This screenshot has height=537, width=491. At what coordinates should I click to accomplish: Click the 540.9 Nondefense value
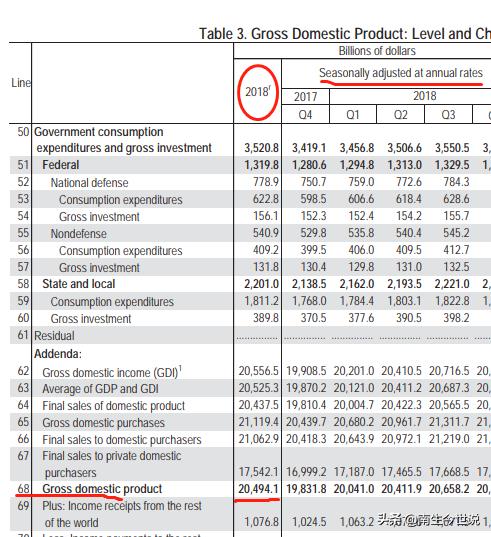(x=266, y=233)
